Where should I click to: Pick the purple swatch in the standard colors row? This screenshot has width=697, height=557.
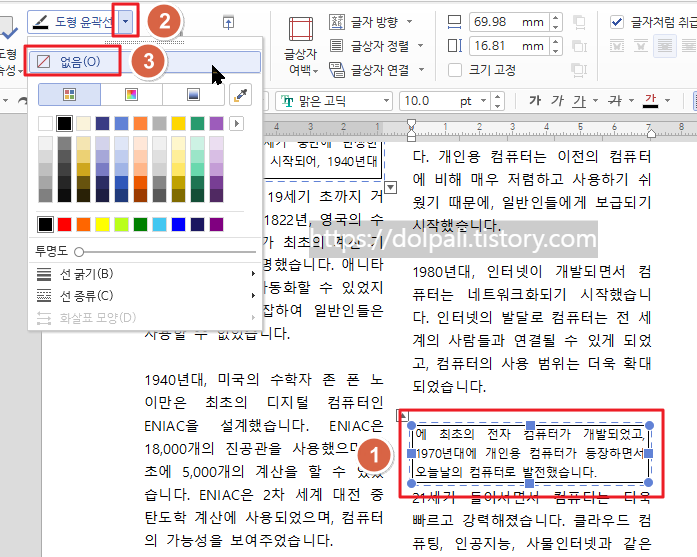pos(216,224)
